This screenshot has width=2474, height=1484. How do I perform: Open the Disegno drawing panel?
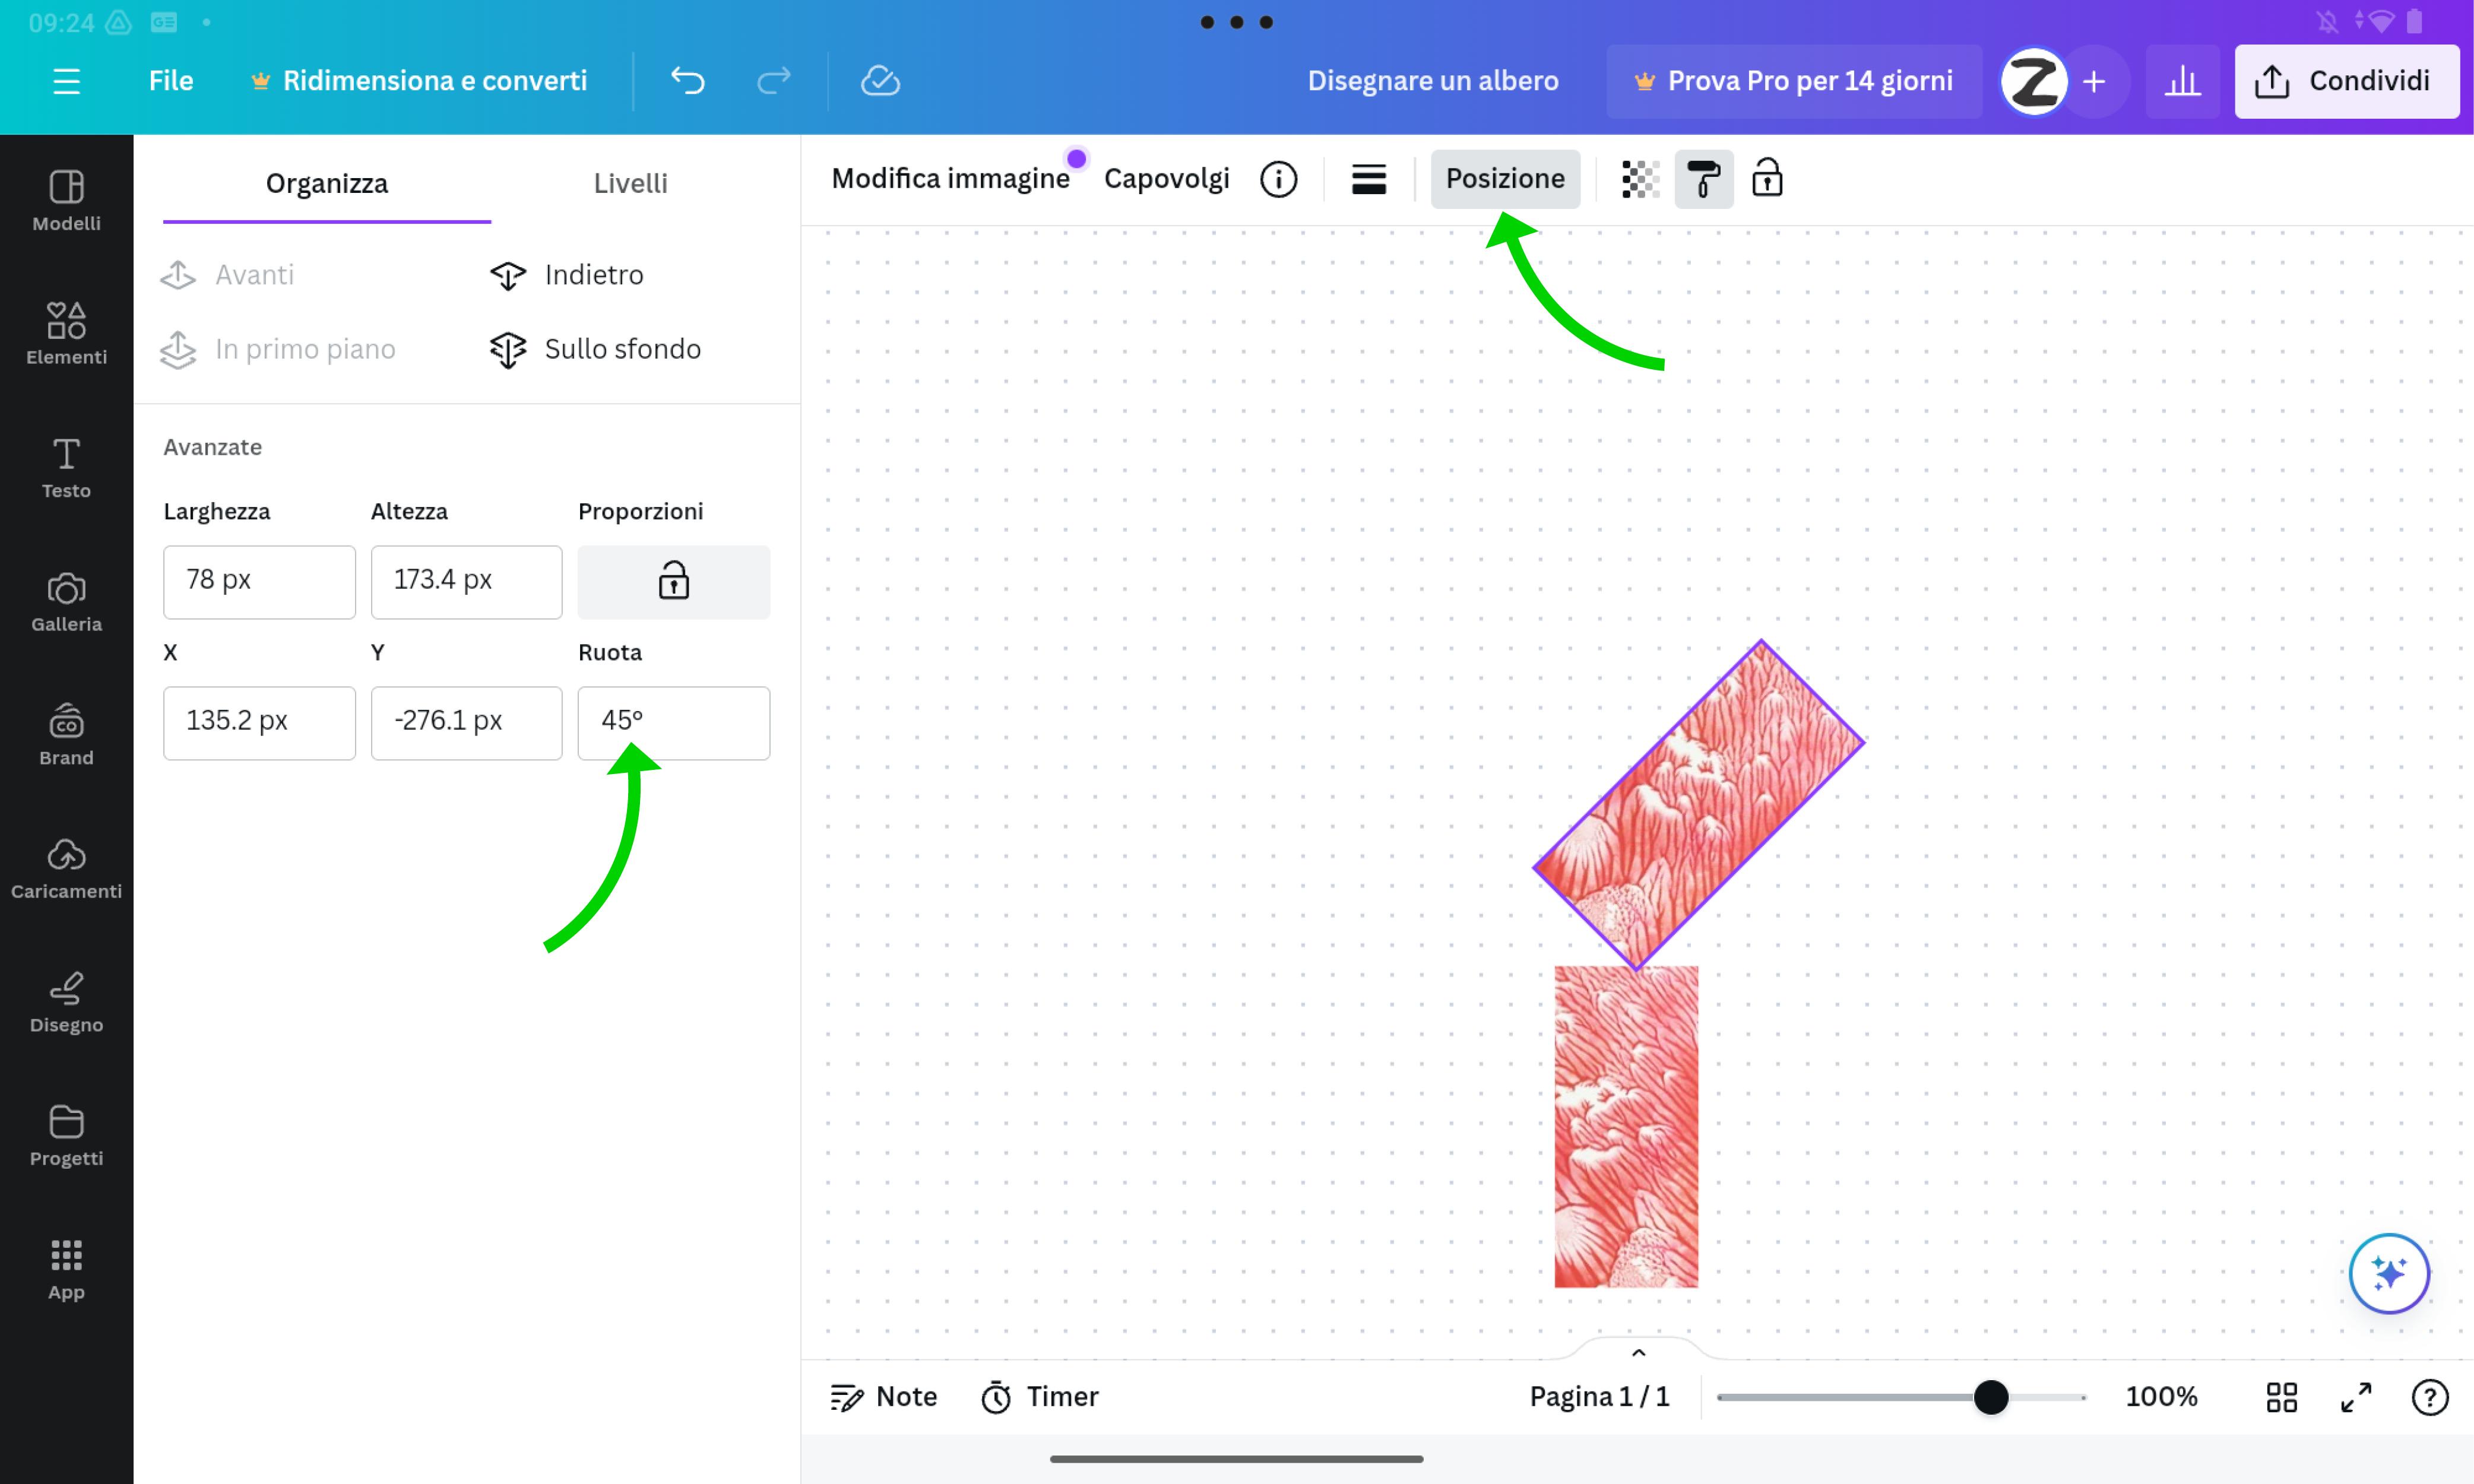[66, 1002]
